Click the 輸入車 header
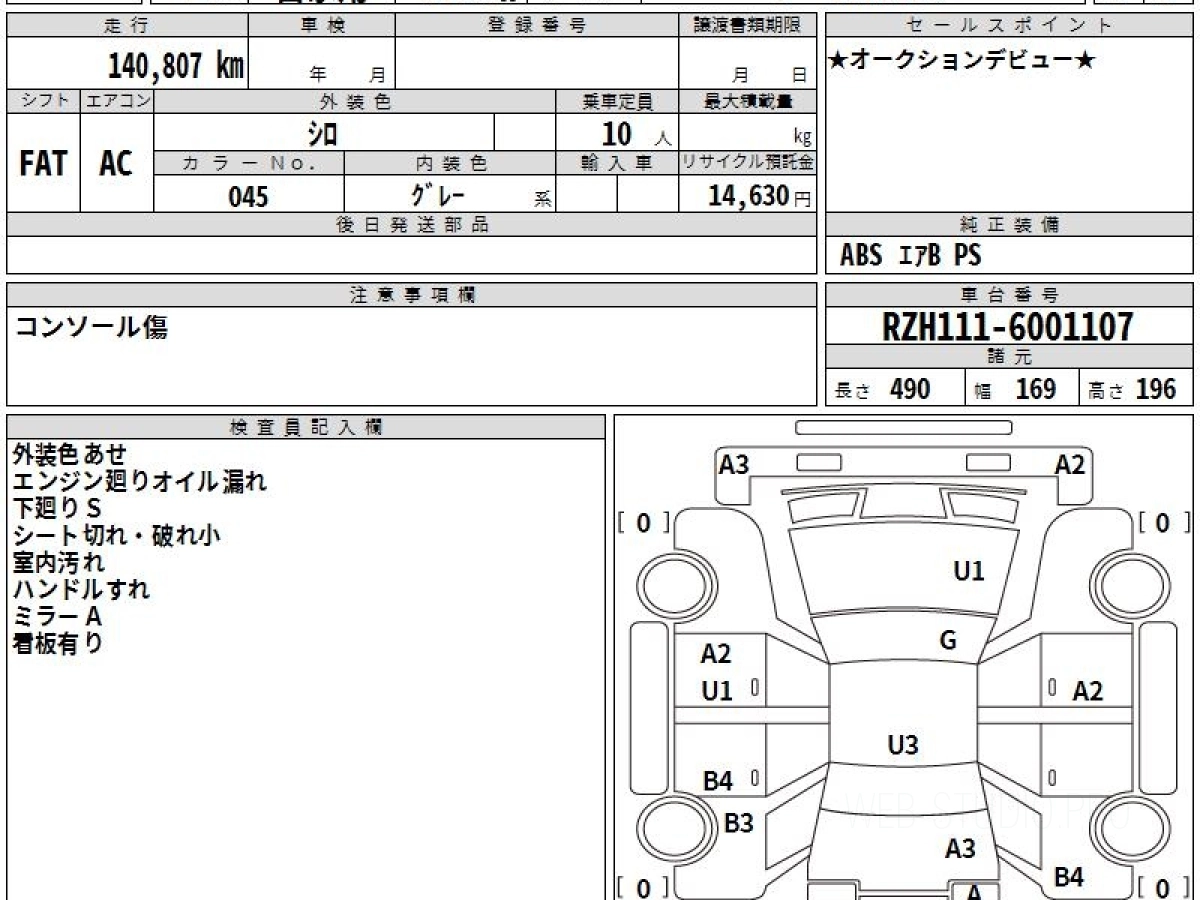The width and height of the screenshot is (1200, 900). [617, 163]
